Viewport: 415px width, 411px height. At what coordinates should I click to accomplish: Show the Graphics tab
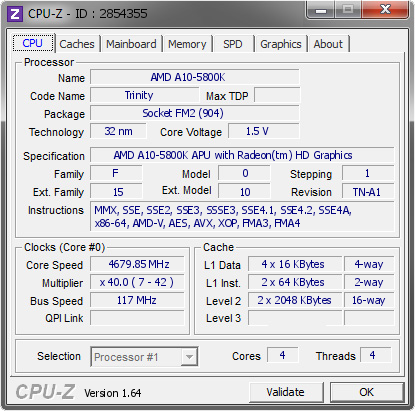[281, 44]
